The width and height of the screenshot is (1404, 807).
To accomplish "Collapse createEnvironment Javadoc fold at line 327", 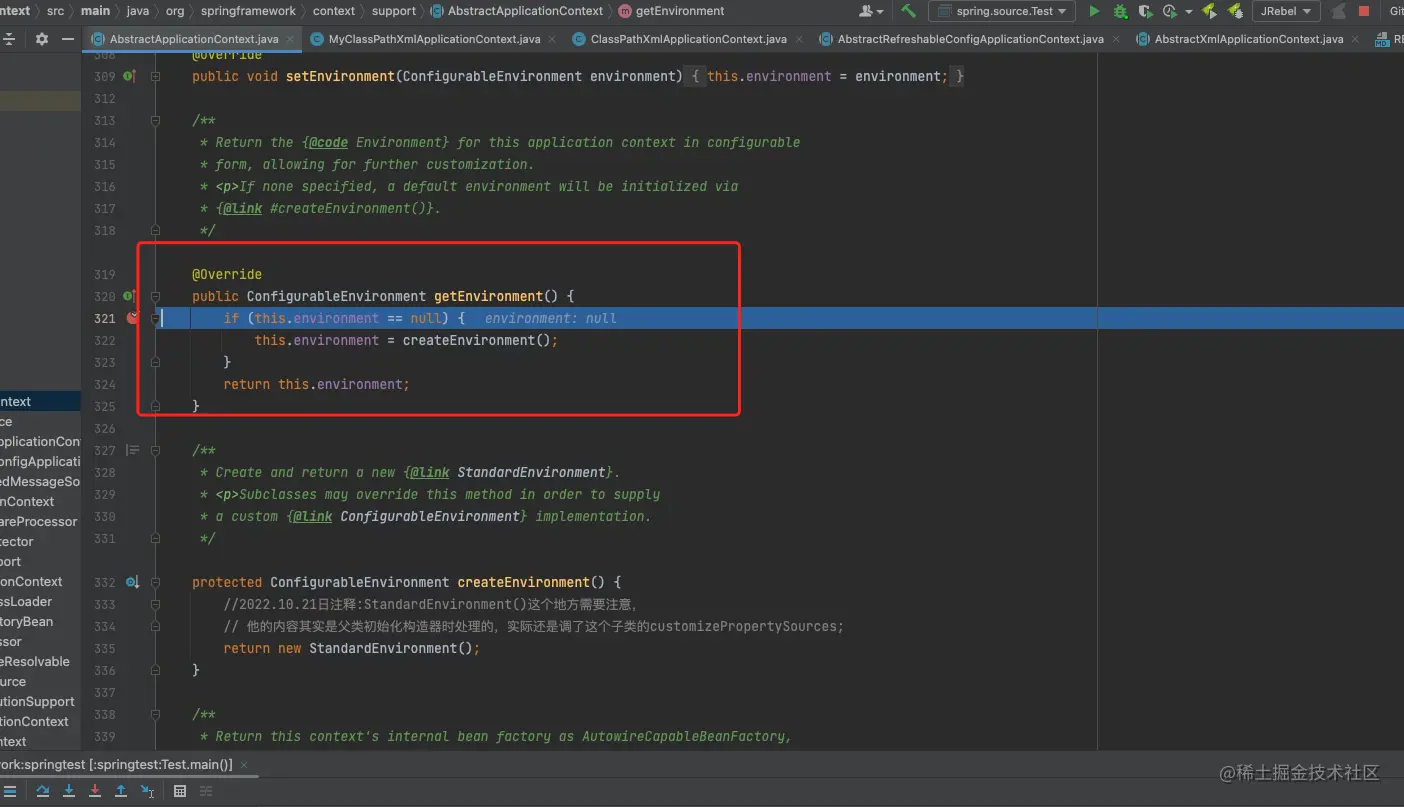I will tap(155, 450).
